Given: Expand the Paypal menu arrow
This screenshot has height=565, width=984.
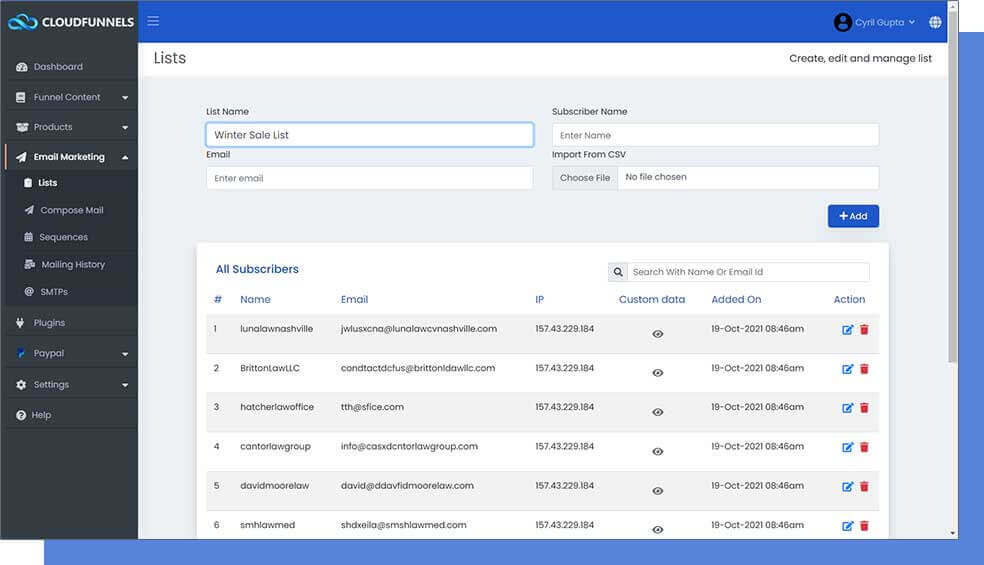Looking at the screenshot, I should (x=125, y=354).
